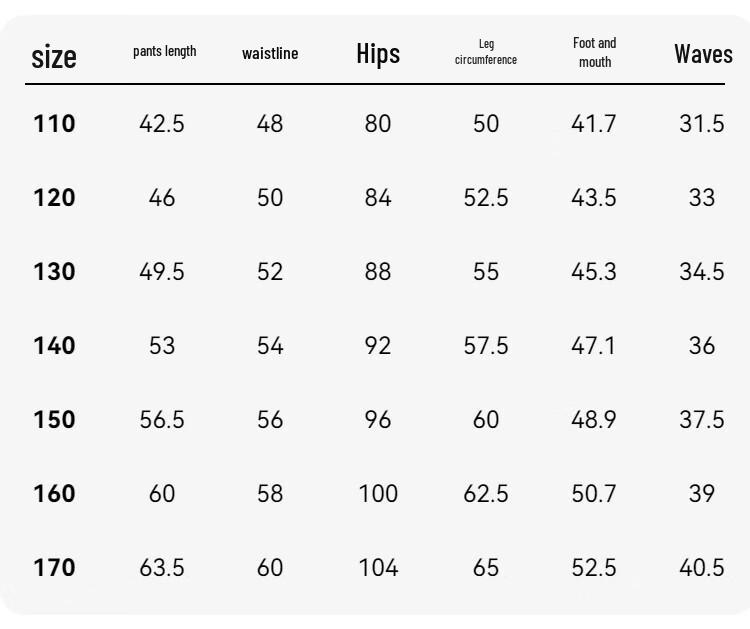Select the Hips column header
Viewport: 750px width, 629px height.
(x=378, y=54)
